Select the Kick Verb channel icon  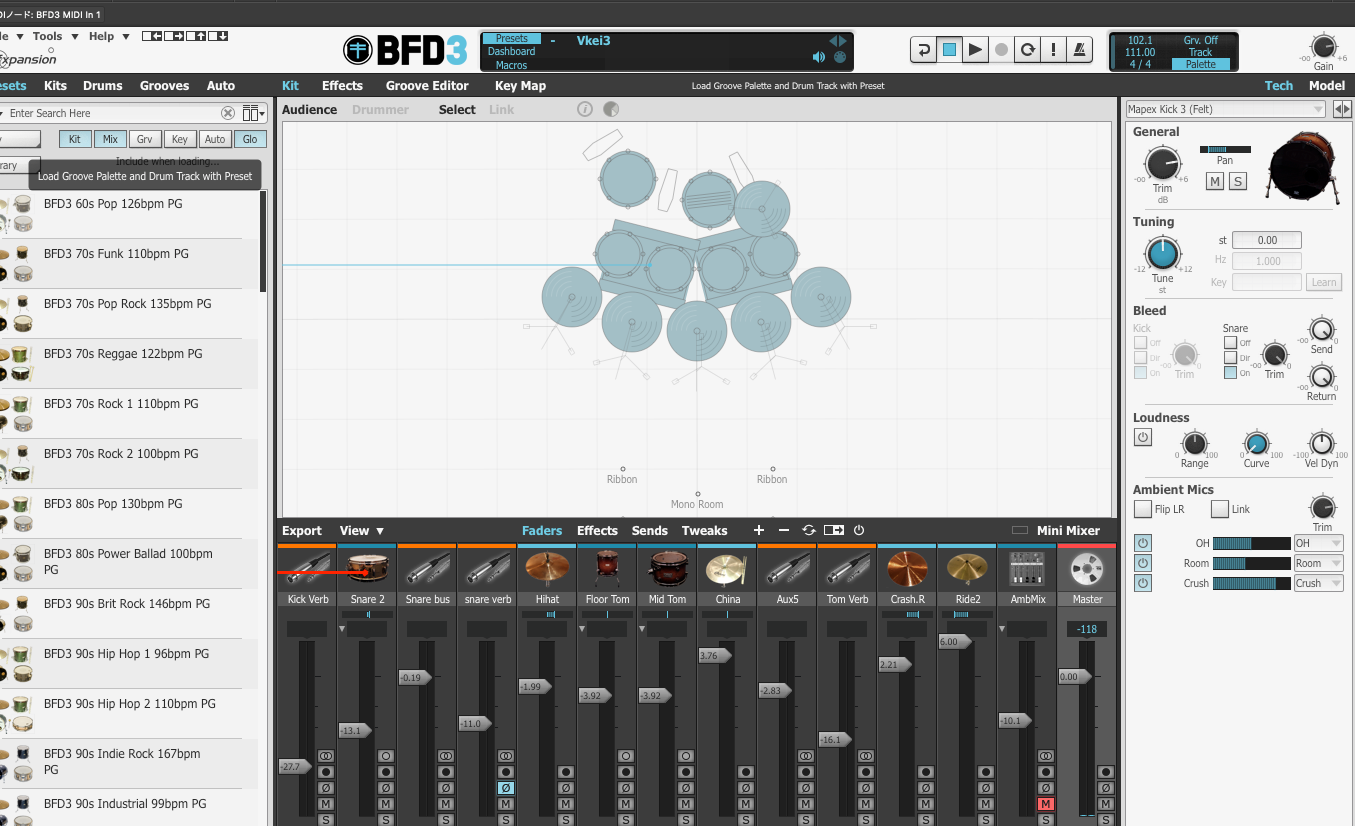point(307,569)
